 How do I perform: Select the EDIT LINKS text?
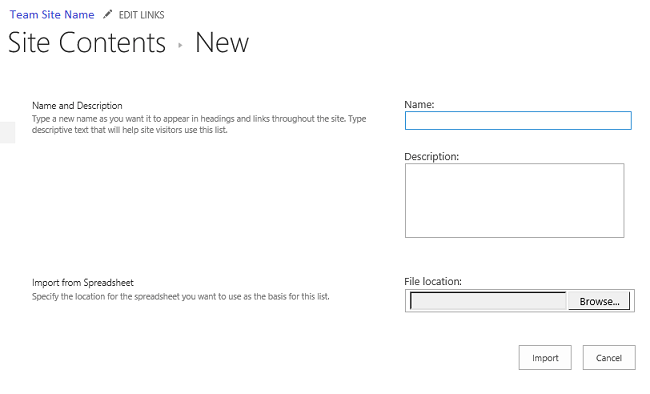pyautogui.click(x=141, y=15)
